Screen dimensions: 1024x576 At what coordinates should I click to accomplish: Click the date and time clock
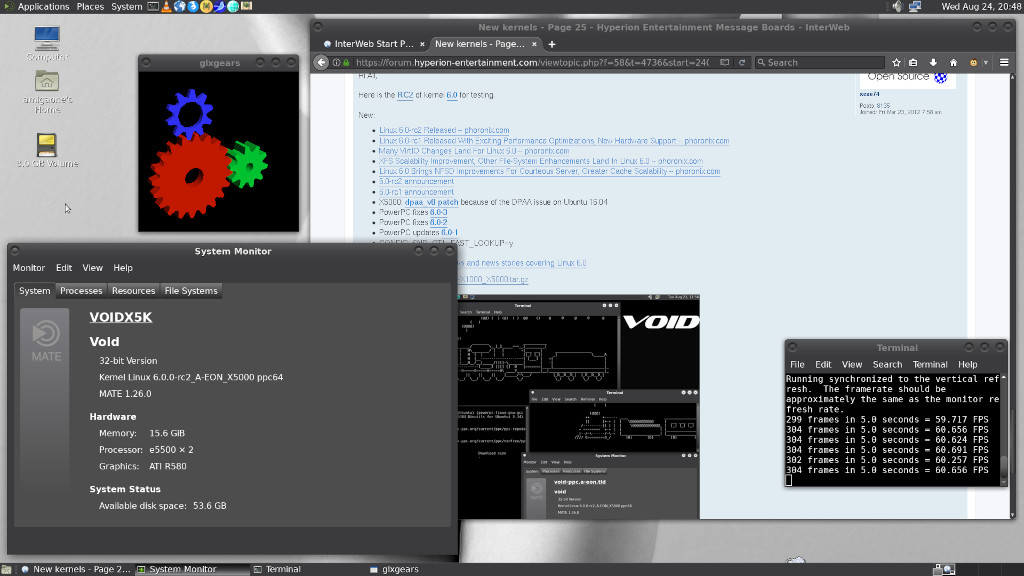pyautogui.click(x=982, y=7)
